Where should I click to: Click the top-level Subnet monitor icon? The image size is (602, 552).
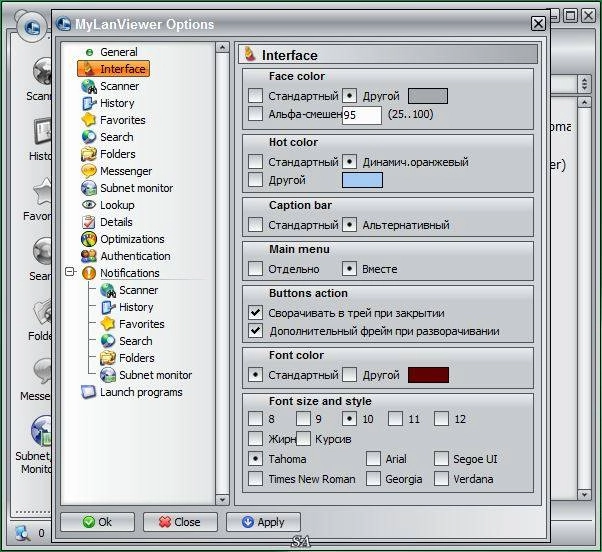click(89, 188)
